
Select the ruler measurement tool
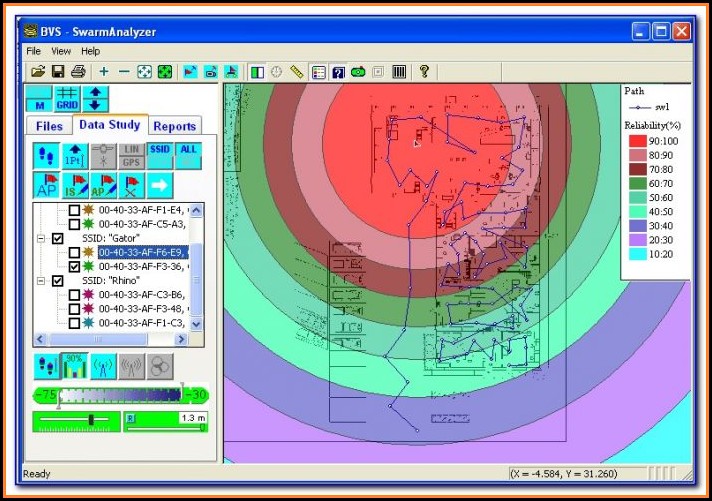(295, 72)
